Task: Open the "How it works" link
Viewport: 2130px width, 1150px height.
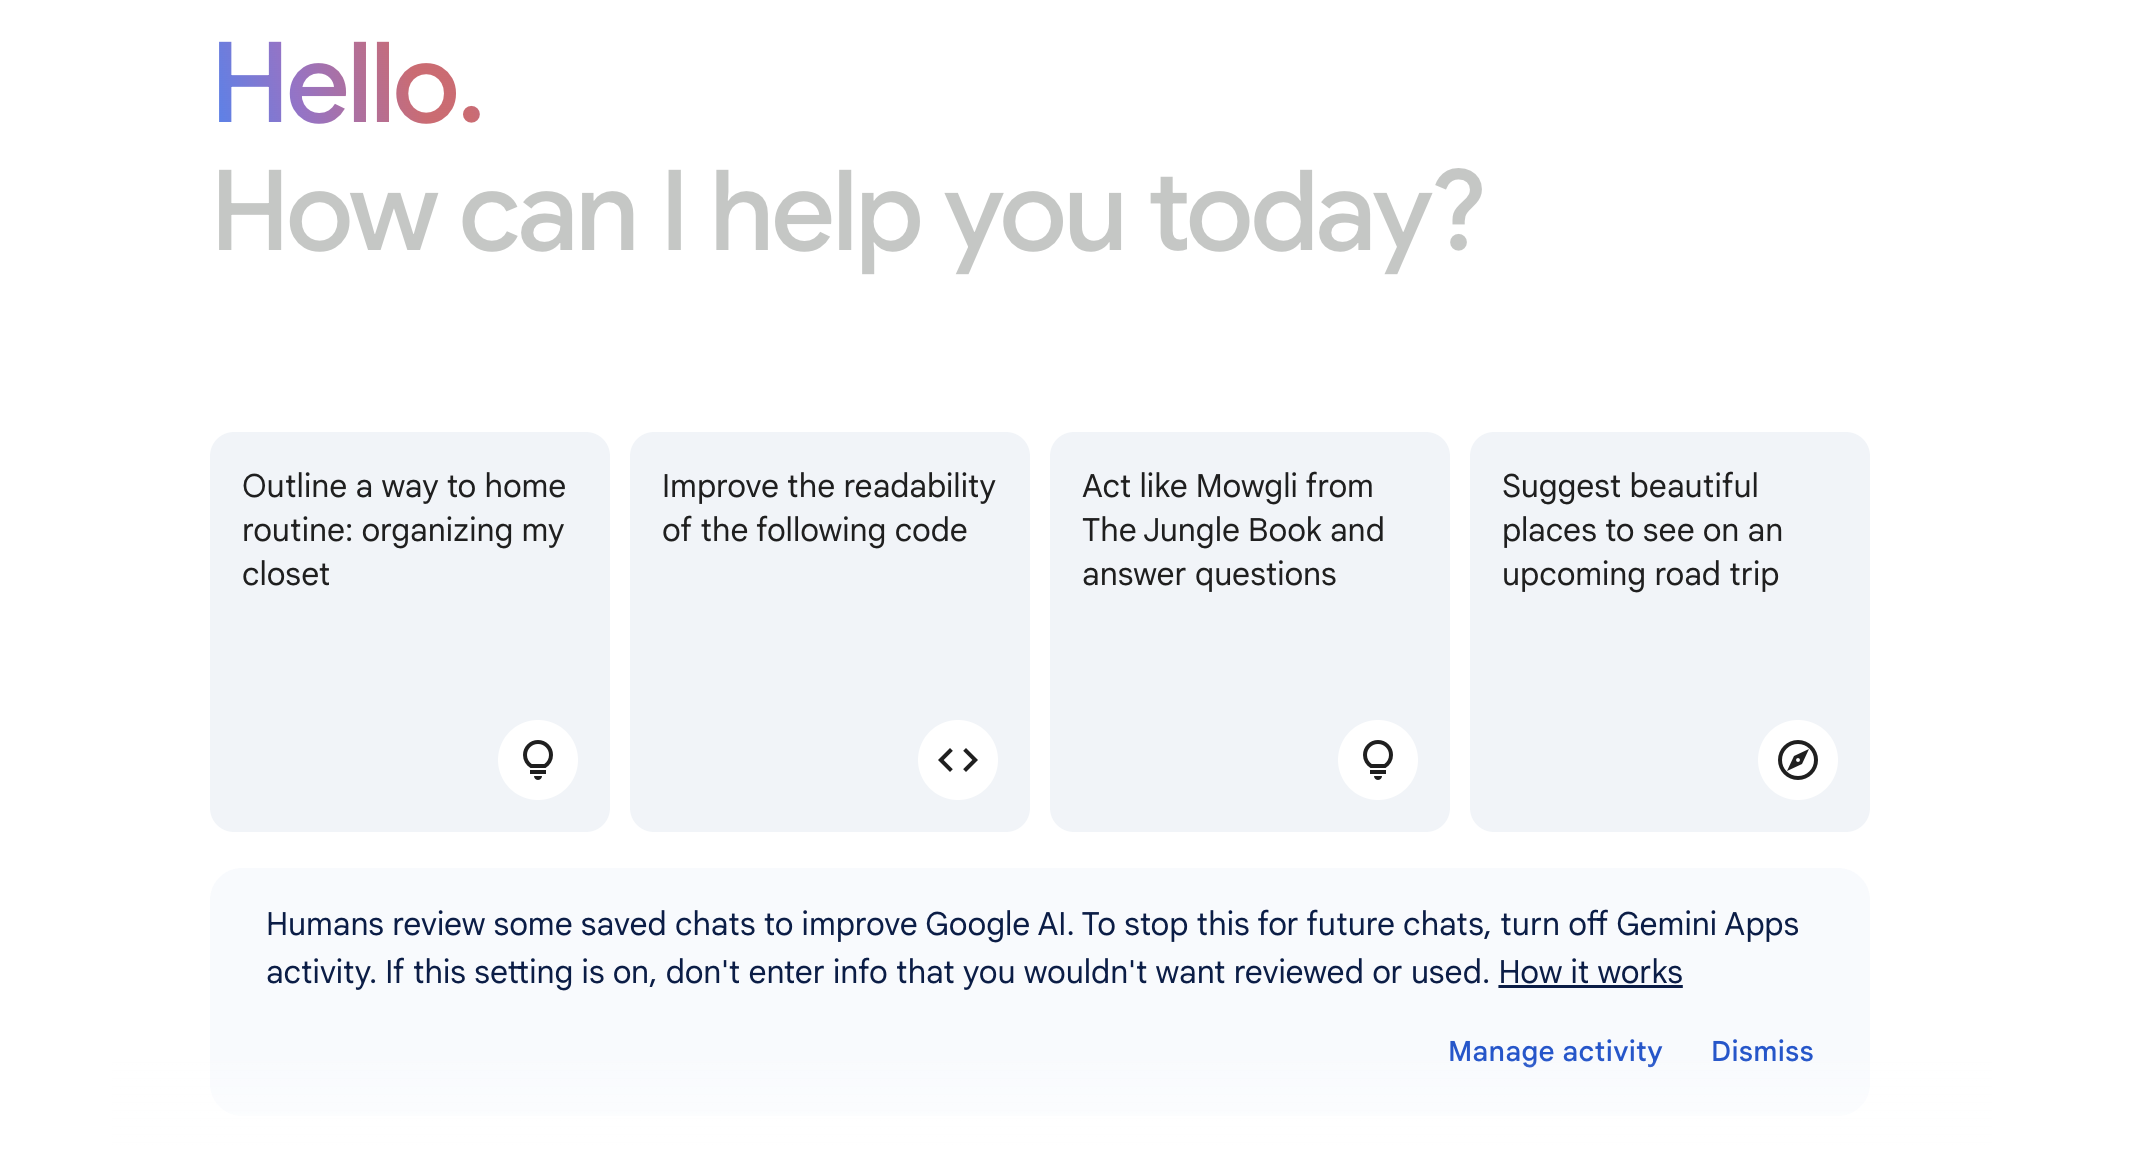Action: [1590, 972]
